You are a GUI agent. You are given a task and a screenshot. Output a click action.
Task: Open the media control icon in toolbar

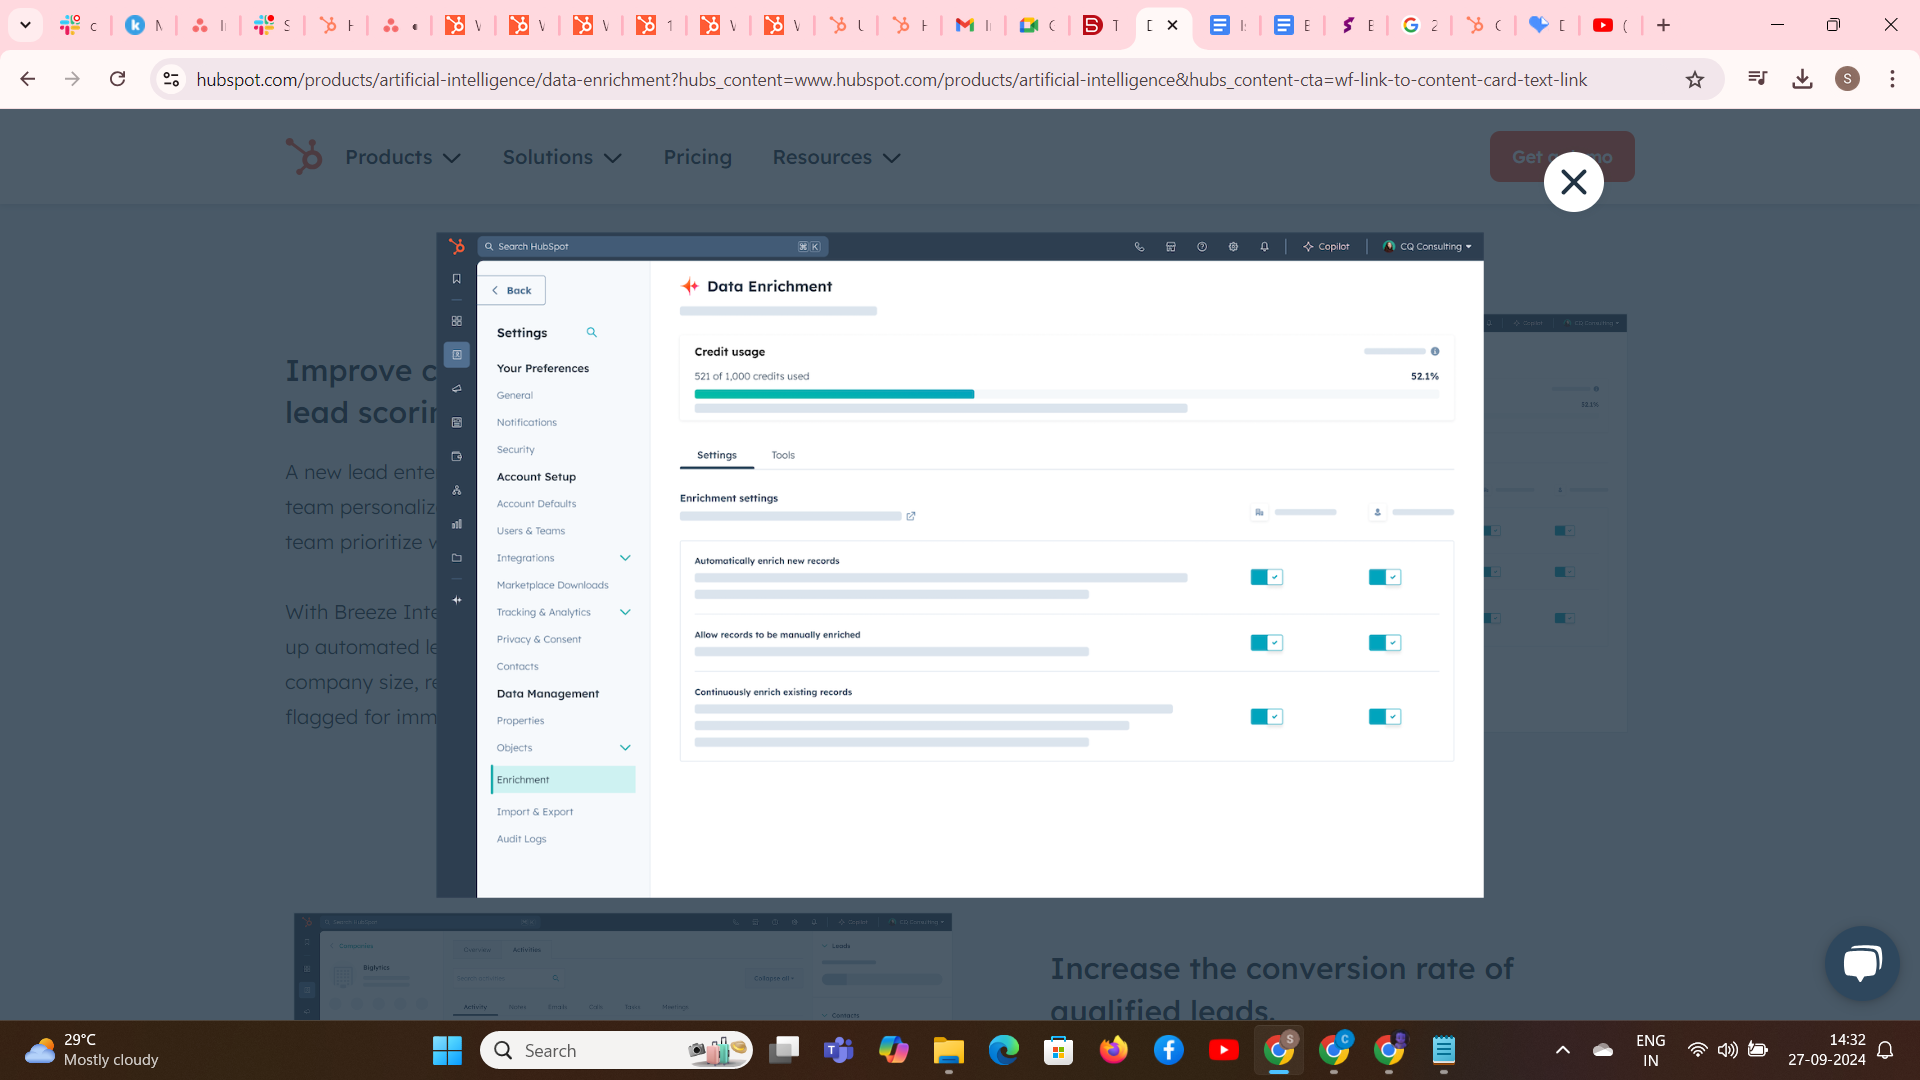(x=1757, y=79)
